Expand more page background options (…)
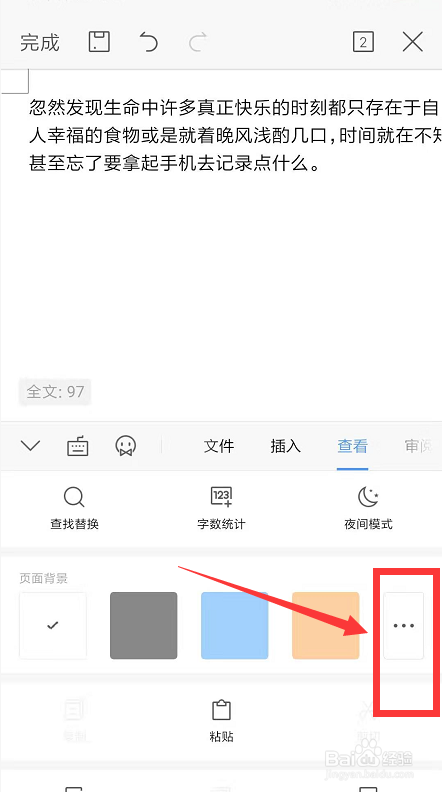The height and width of the screenshot is (792, 442). (404, 625)
